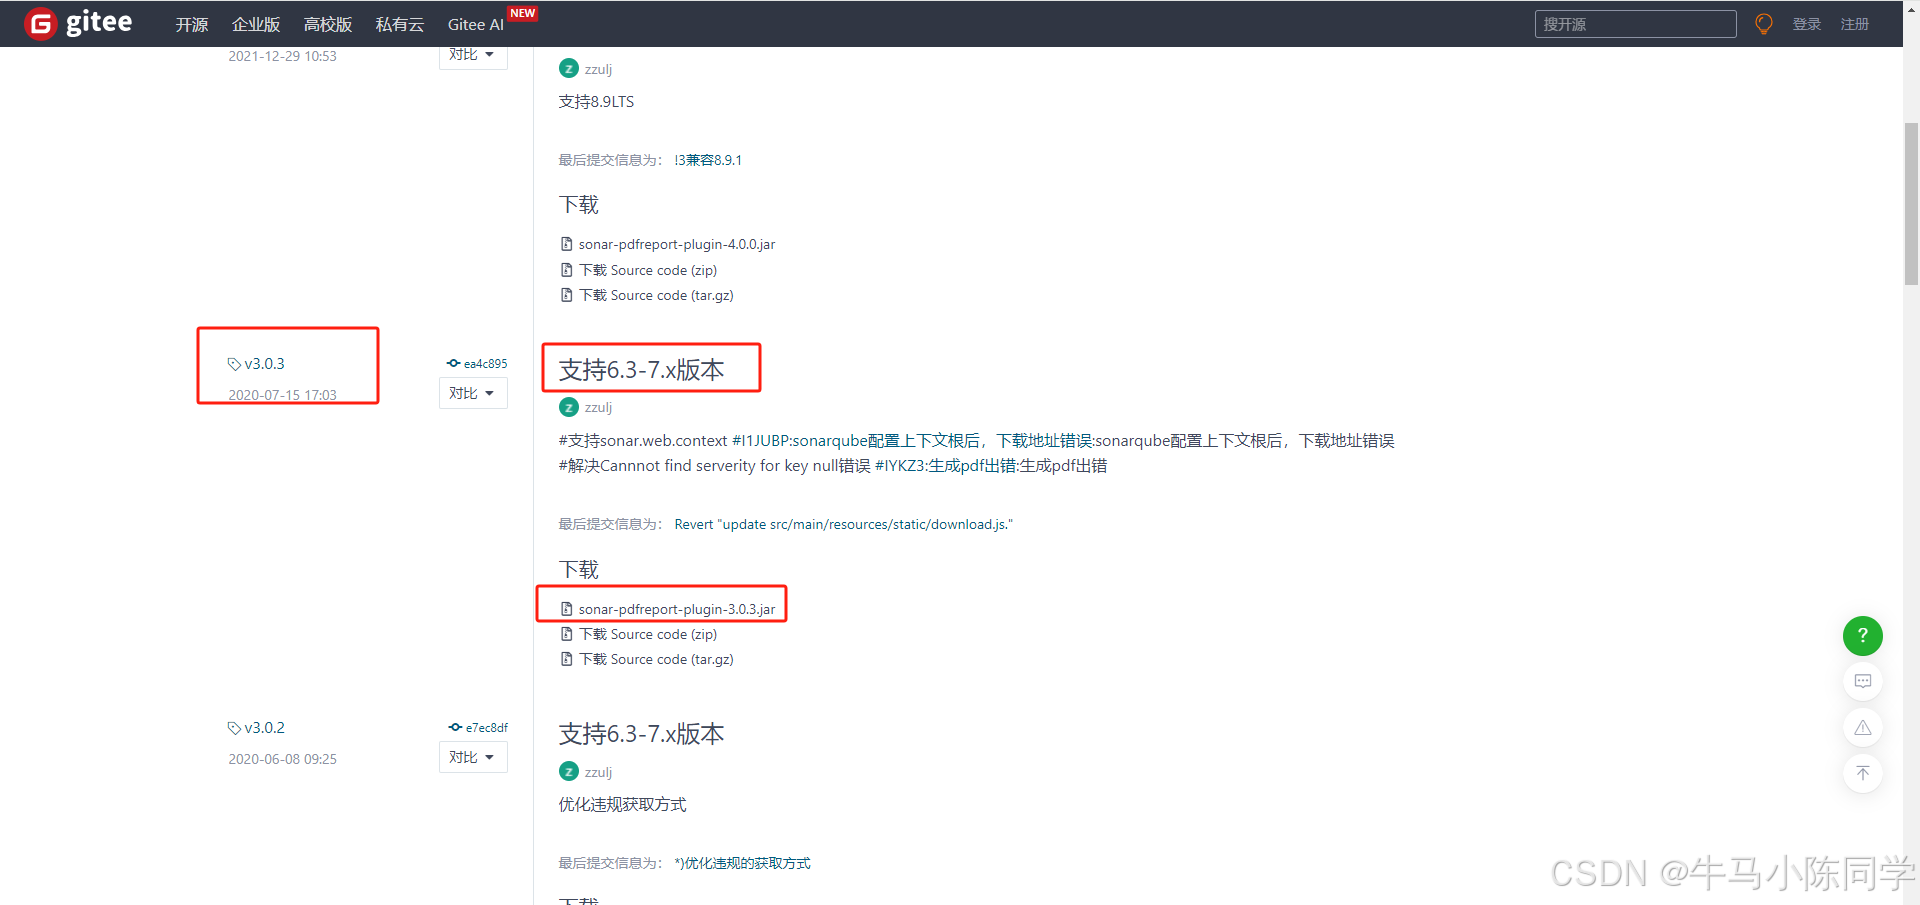The image size is (1920, 905).
Task: Click the feedback chat bubble button
Action: pyautogui.click(x=1863, y=681)
